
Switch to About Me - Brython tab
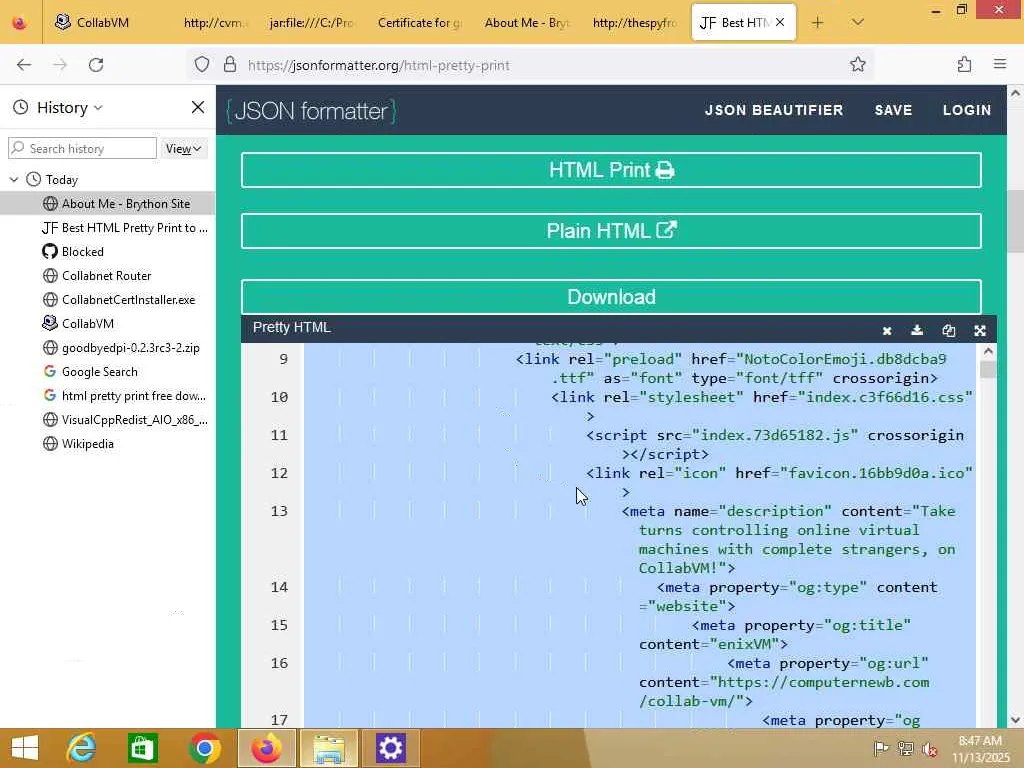[x=526, y=23]
